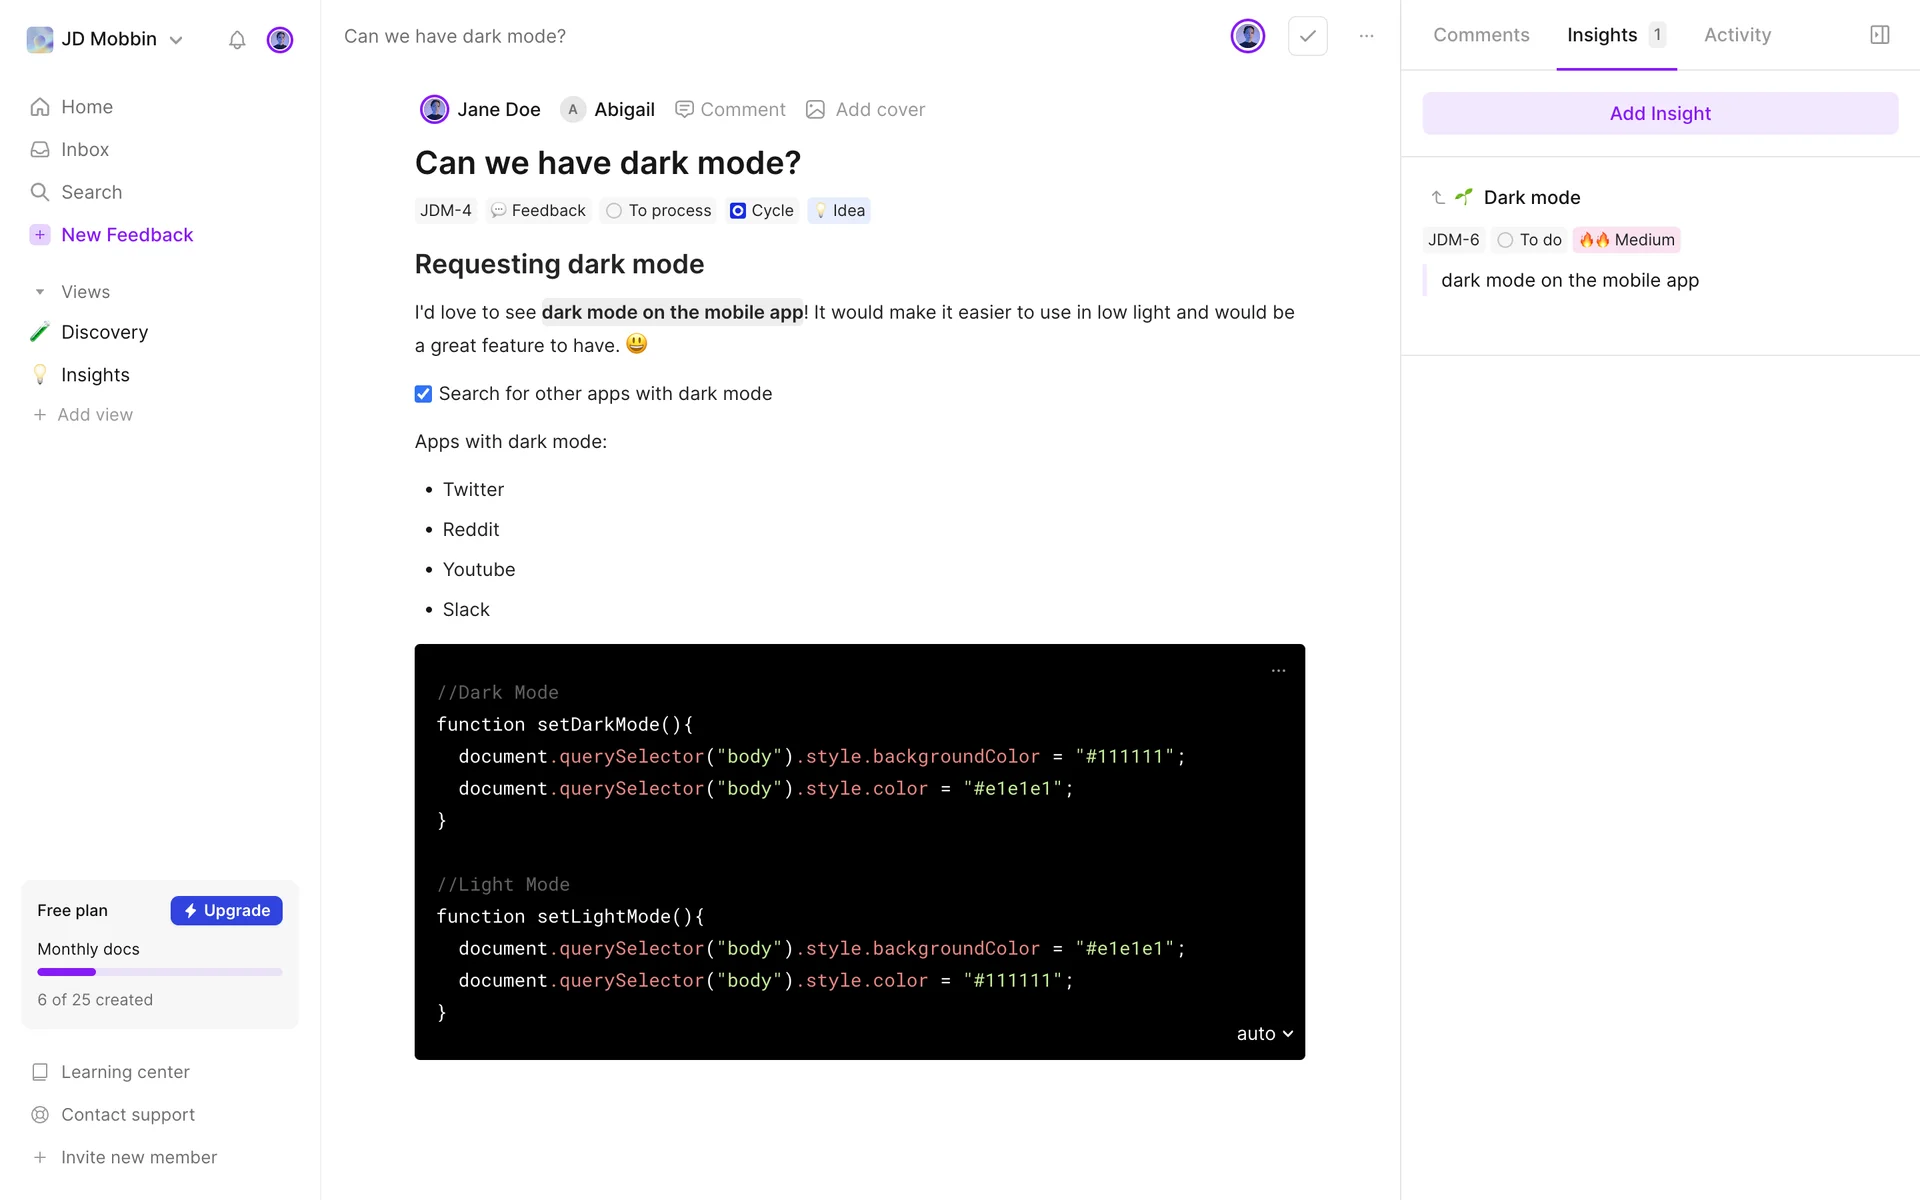The height and width of the screenshot is (1200, 1920).
Task: Open the auto language dropdown
Action: [x=1264, y=1034]
